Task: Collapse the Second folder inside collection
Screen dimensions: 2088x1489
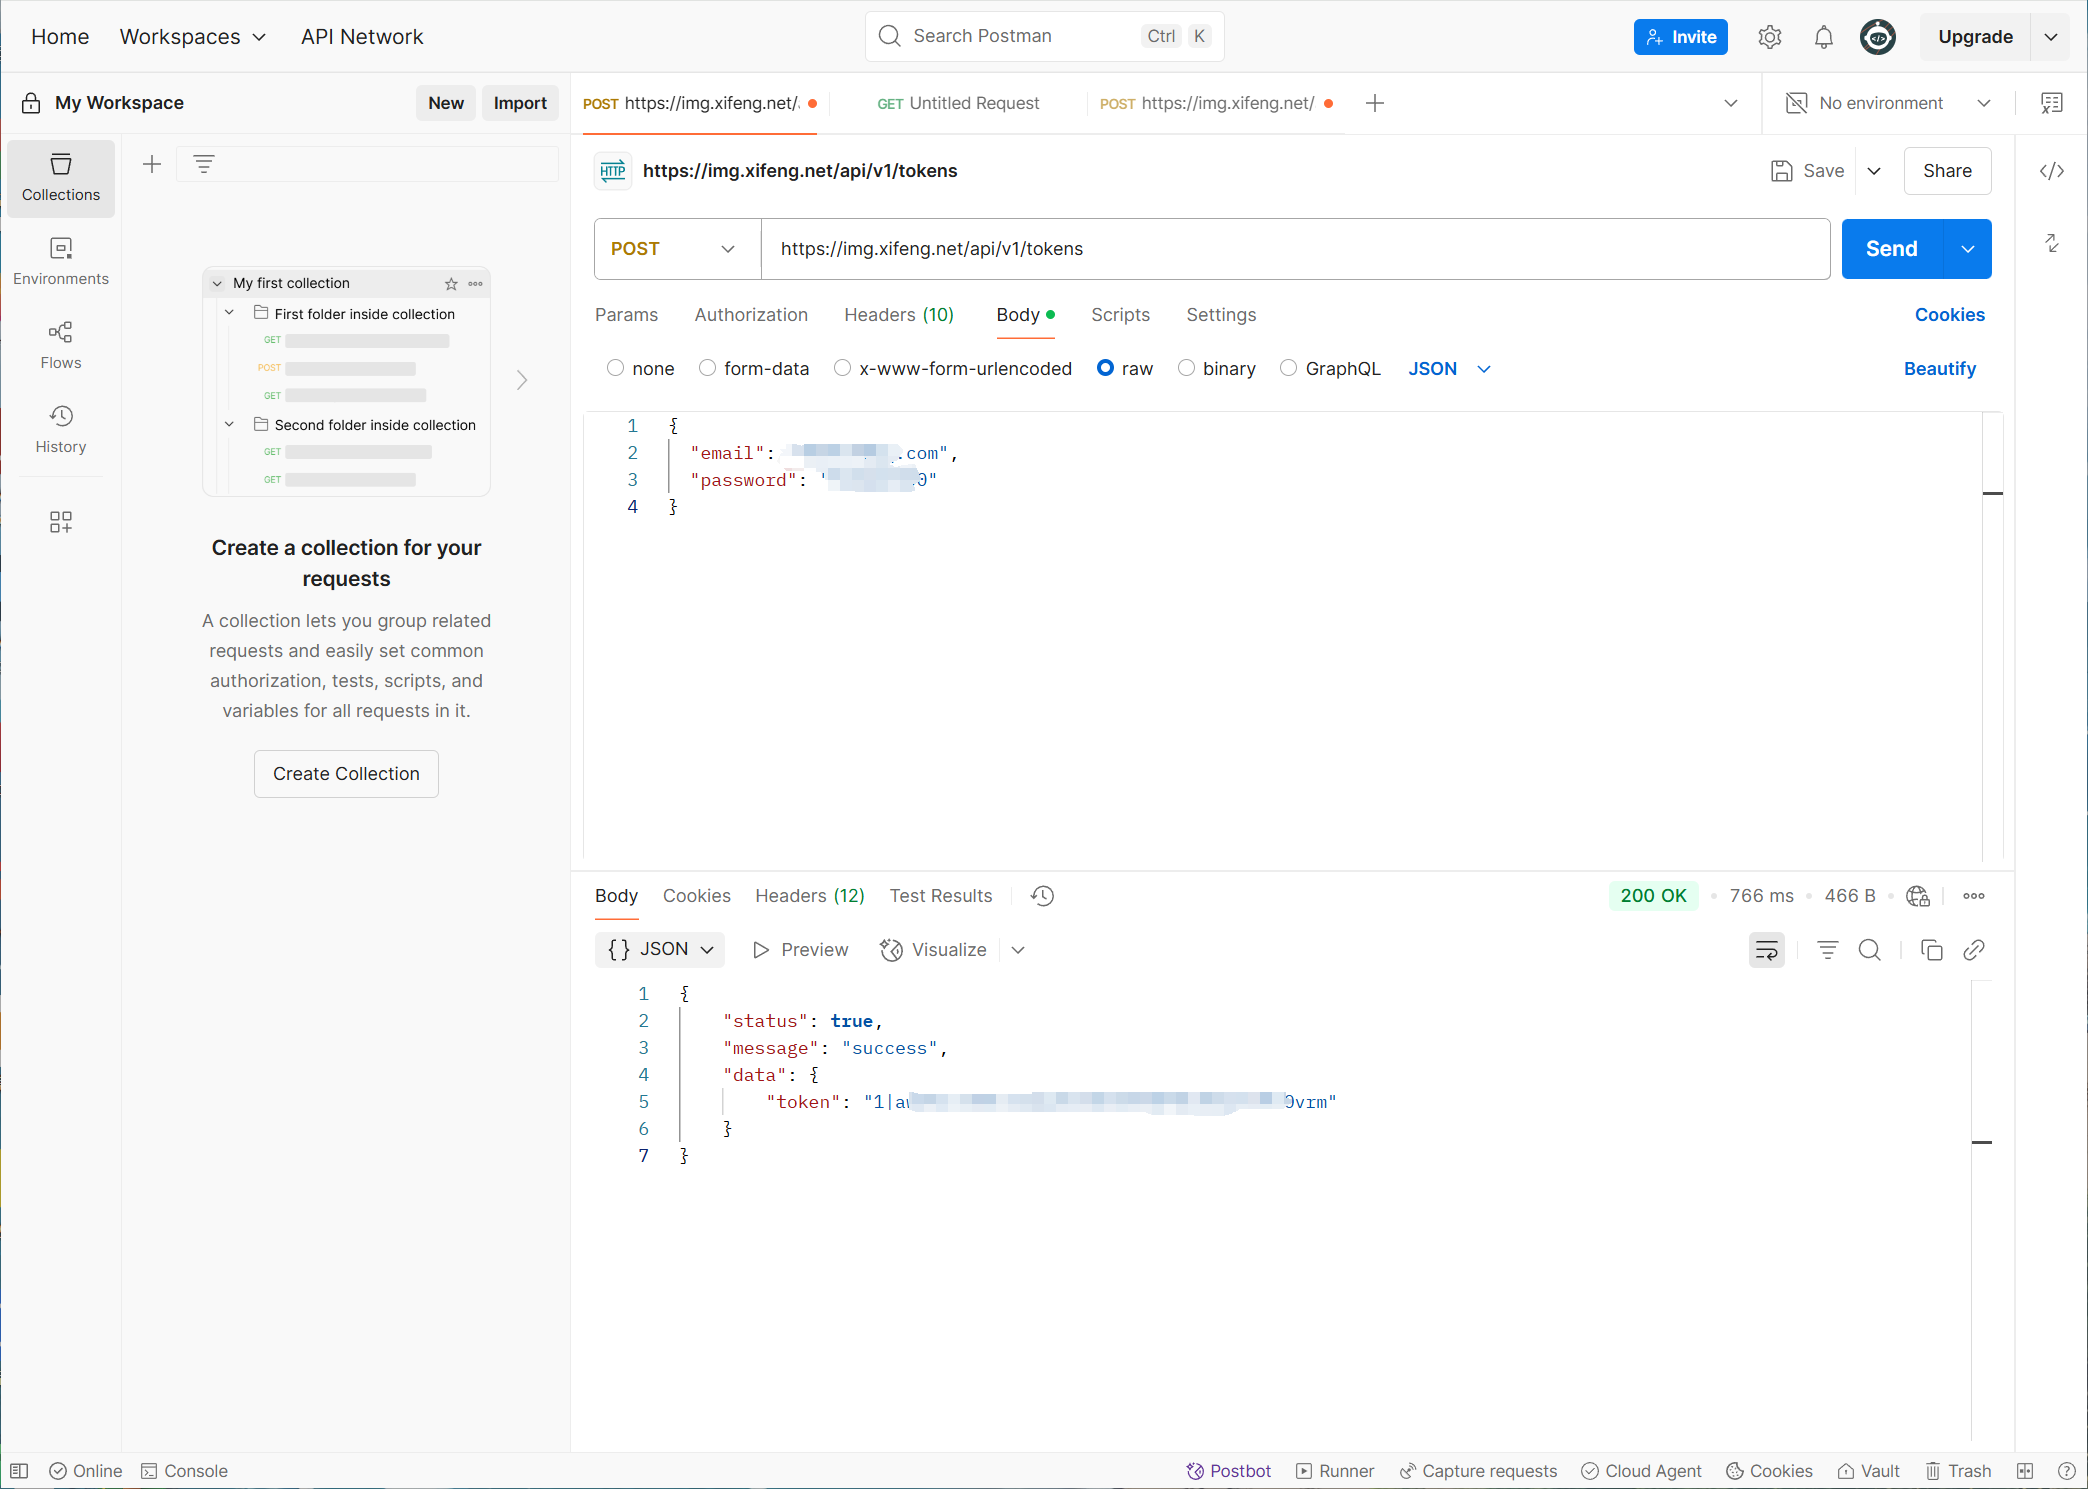Action: pyautogui.click(x=229, y=423)
